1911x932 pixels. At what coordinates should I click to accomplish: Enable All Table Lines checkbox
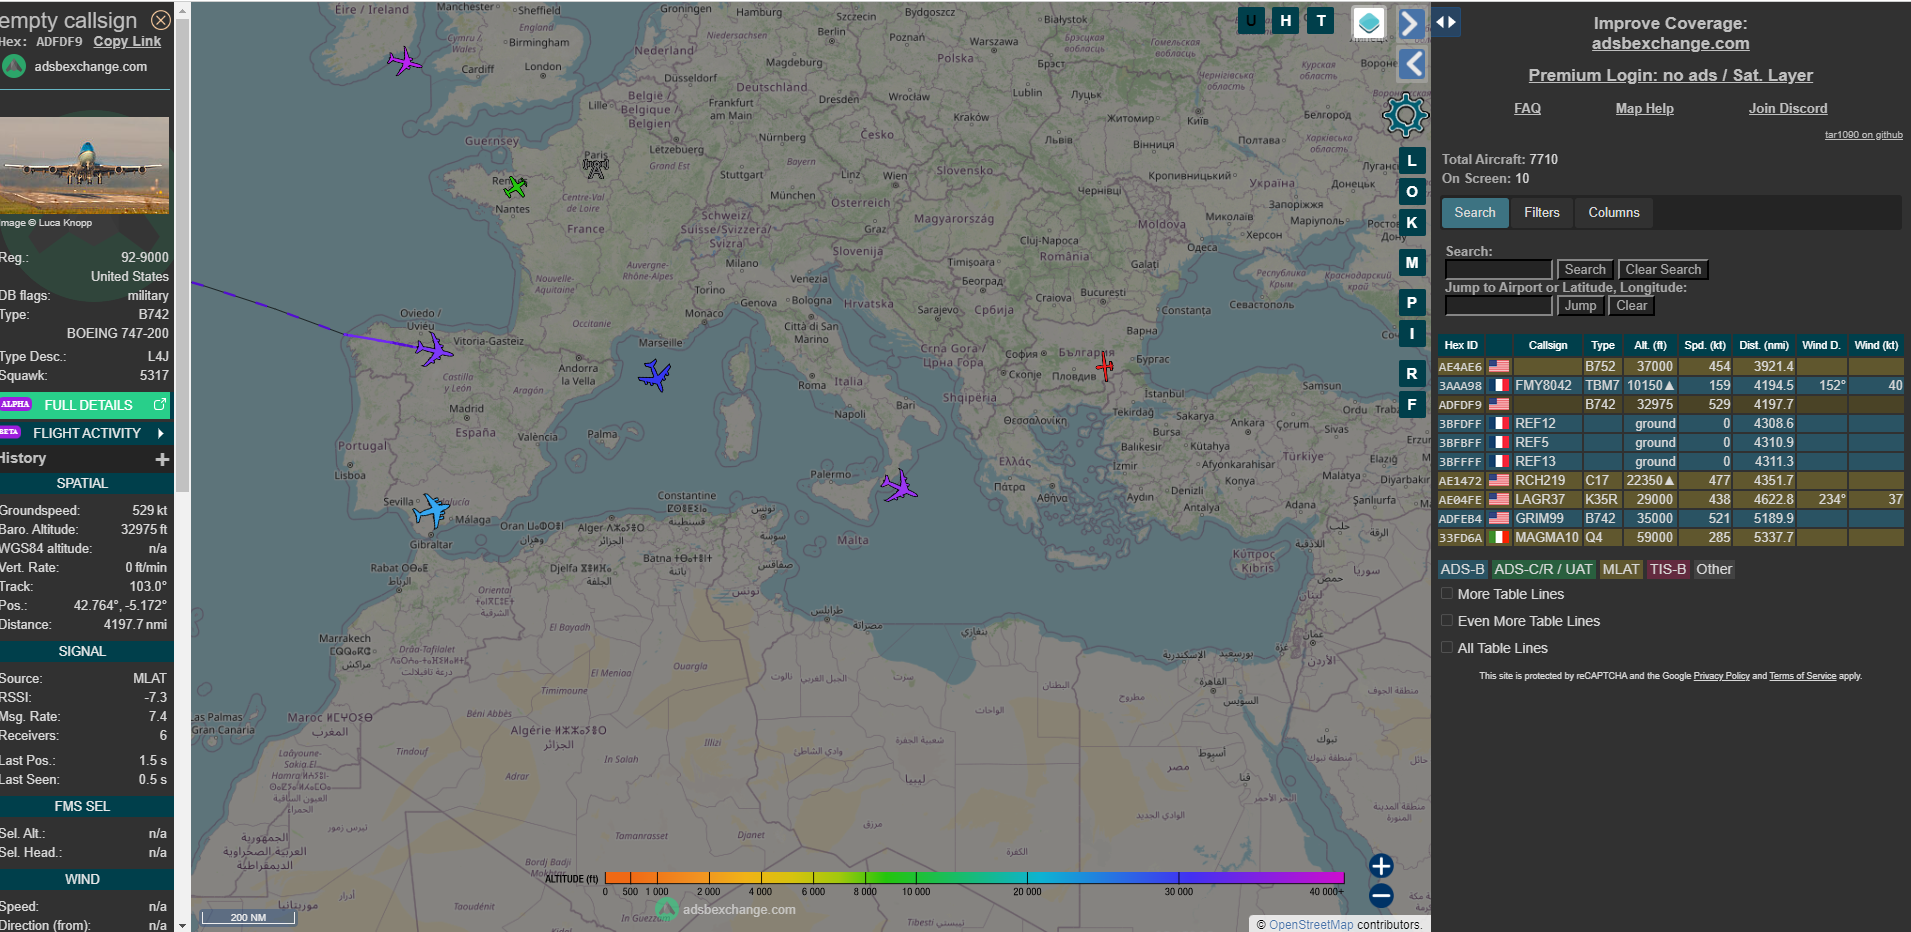[1447, 647]
